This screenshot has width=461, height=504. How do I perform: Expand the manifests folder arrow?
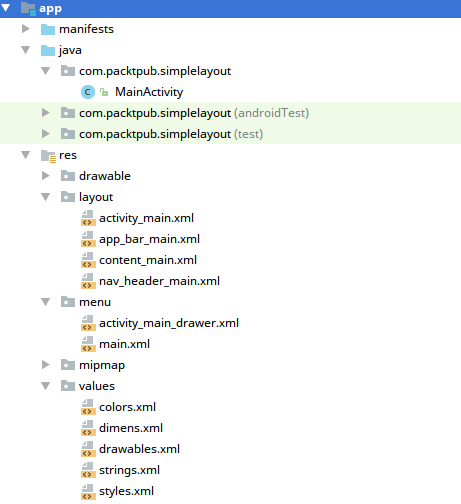[25, 29]
